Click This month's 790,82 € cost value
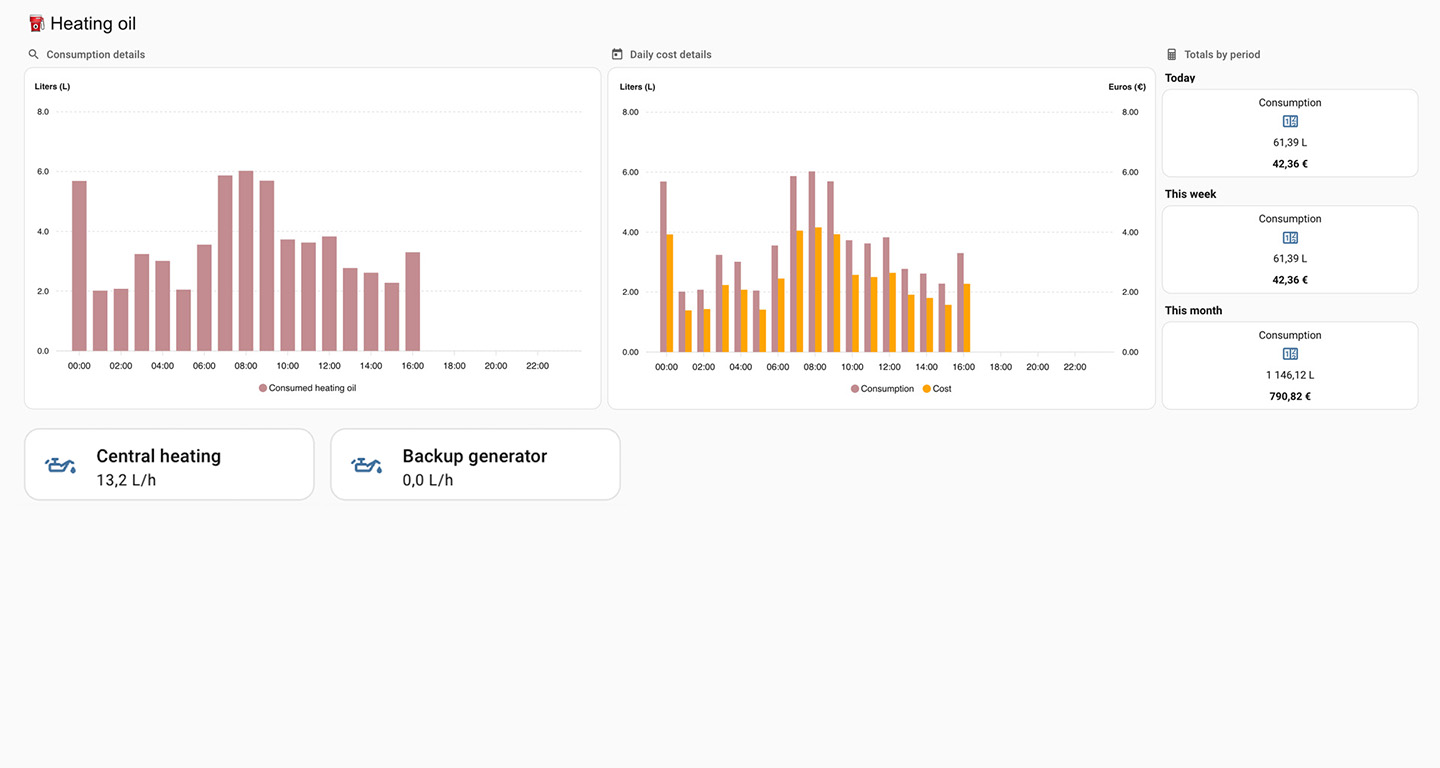The height and width of the screenshot is (768, 1440). 1290,396
